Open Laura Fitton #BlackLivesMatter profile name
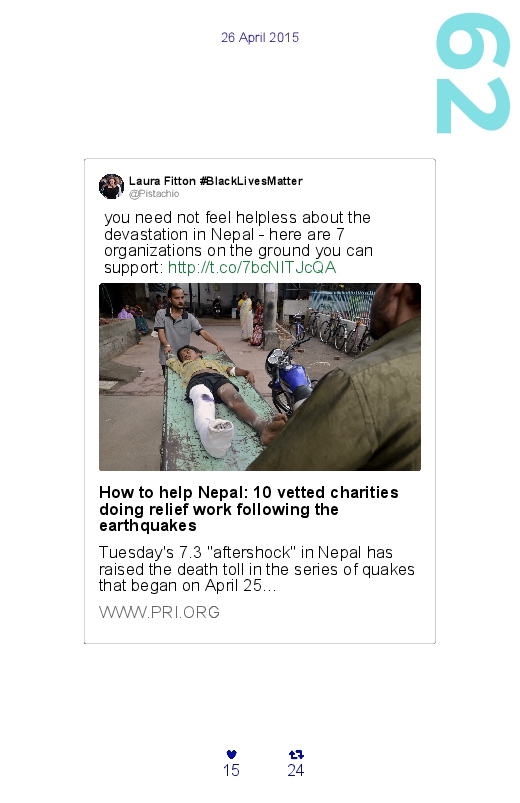The width and height of the screenshot is (520, 803). click(216, 181)
